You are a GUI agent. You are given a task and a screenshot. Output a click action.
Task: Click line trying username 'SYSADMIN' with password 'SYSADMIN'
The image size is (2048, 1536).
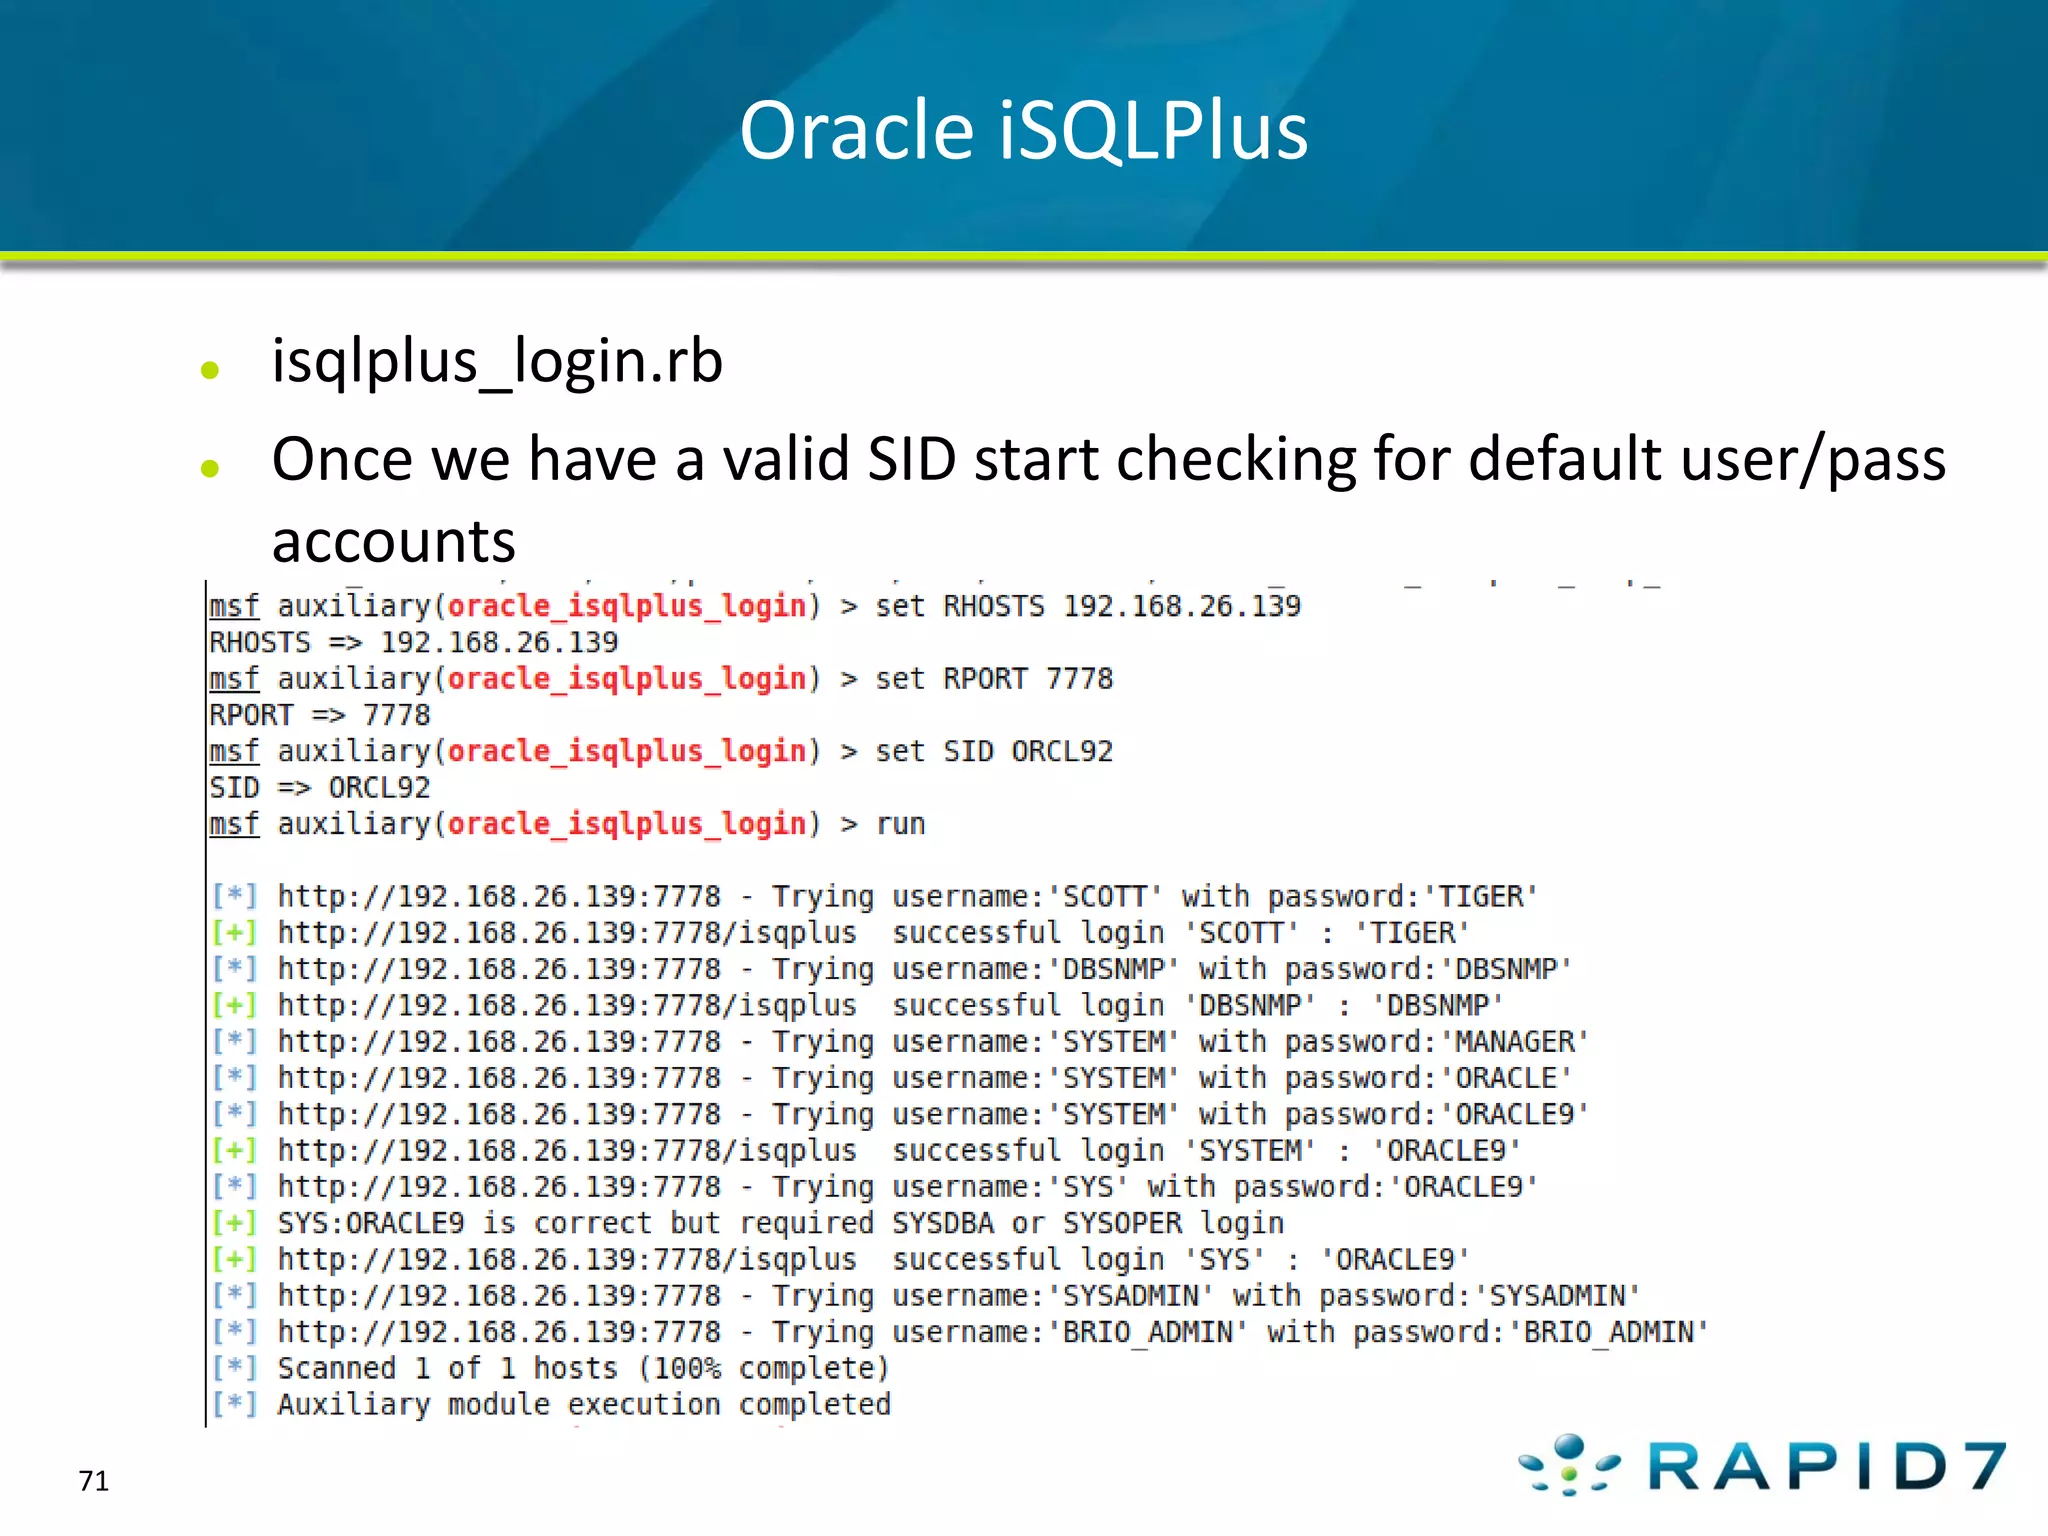(x=925, y=1296)
